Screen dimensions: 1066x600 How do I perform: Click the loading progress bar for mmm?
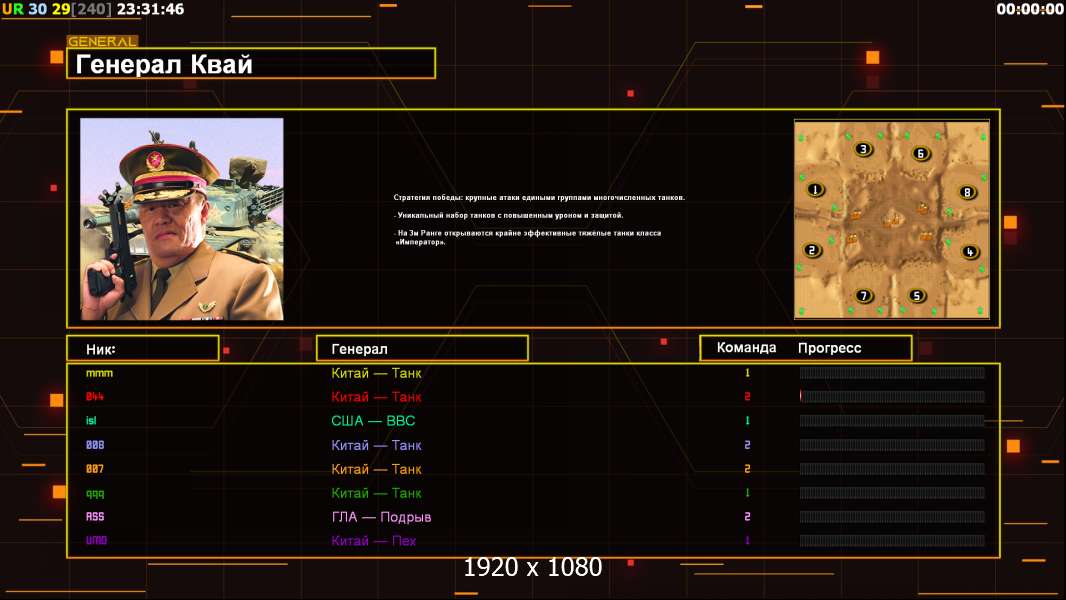click(x=892, y=372)
